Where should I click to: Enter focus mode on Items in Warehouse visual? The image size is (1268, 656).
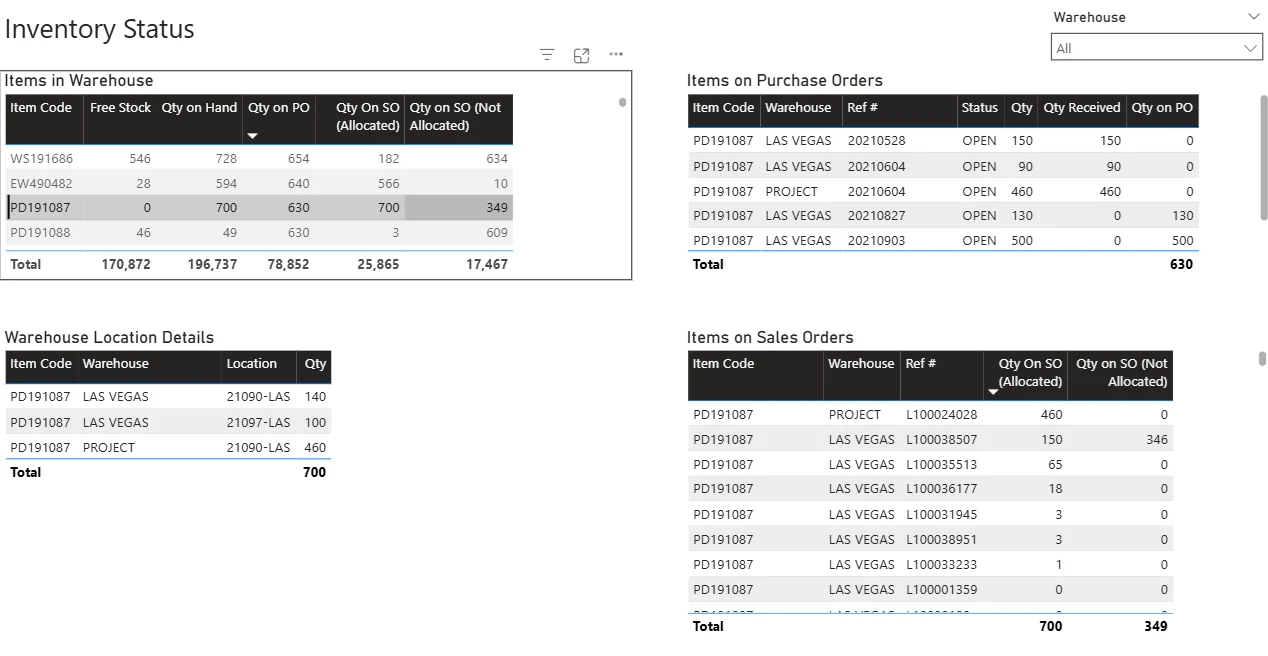click(581, 55)
